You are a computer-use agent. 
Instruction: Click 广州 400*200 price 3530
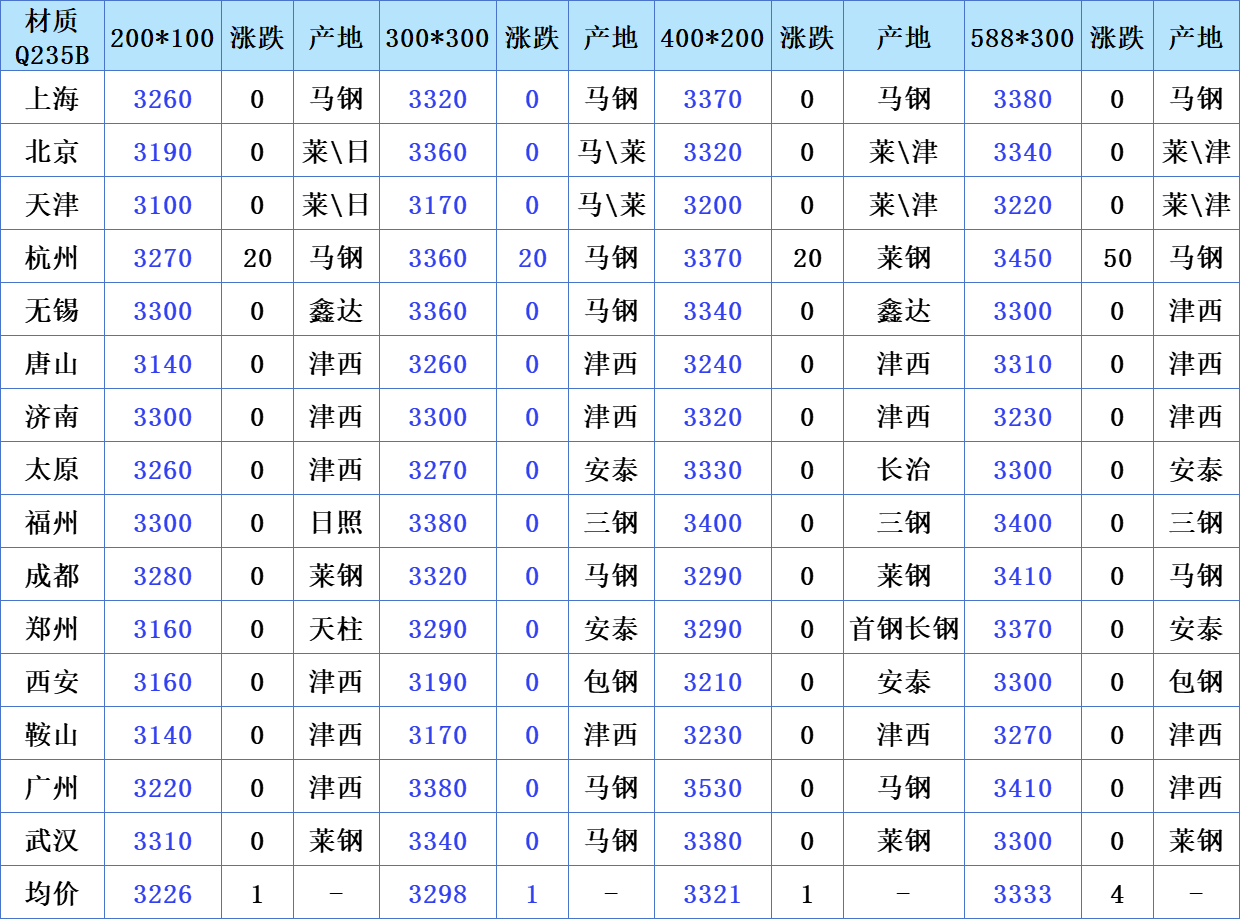(x=712, y=788)
